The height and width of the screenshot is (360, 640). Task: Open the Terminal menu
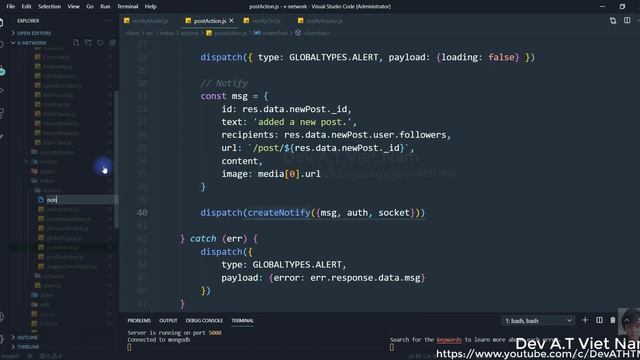(x=127, y=7)
